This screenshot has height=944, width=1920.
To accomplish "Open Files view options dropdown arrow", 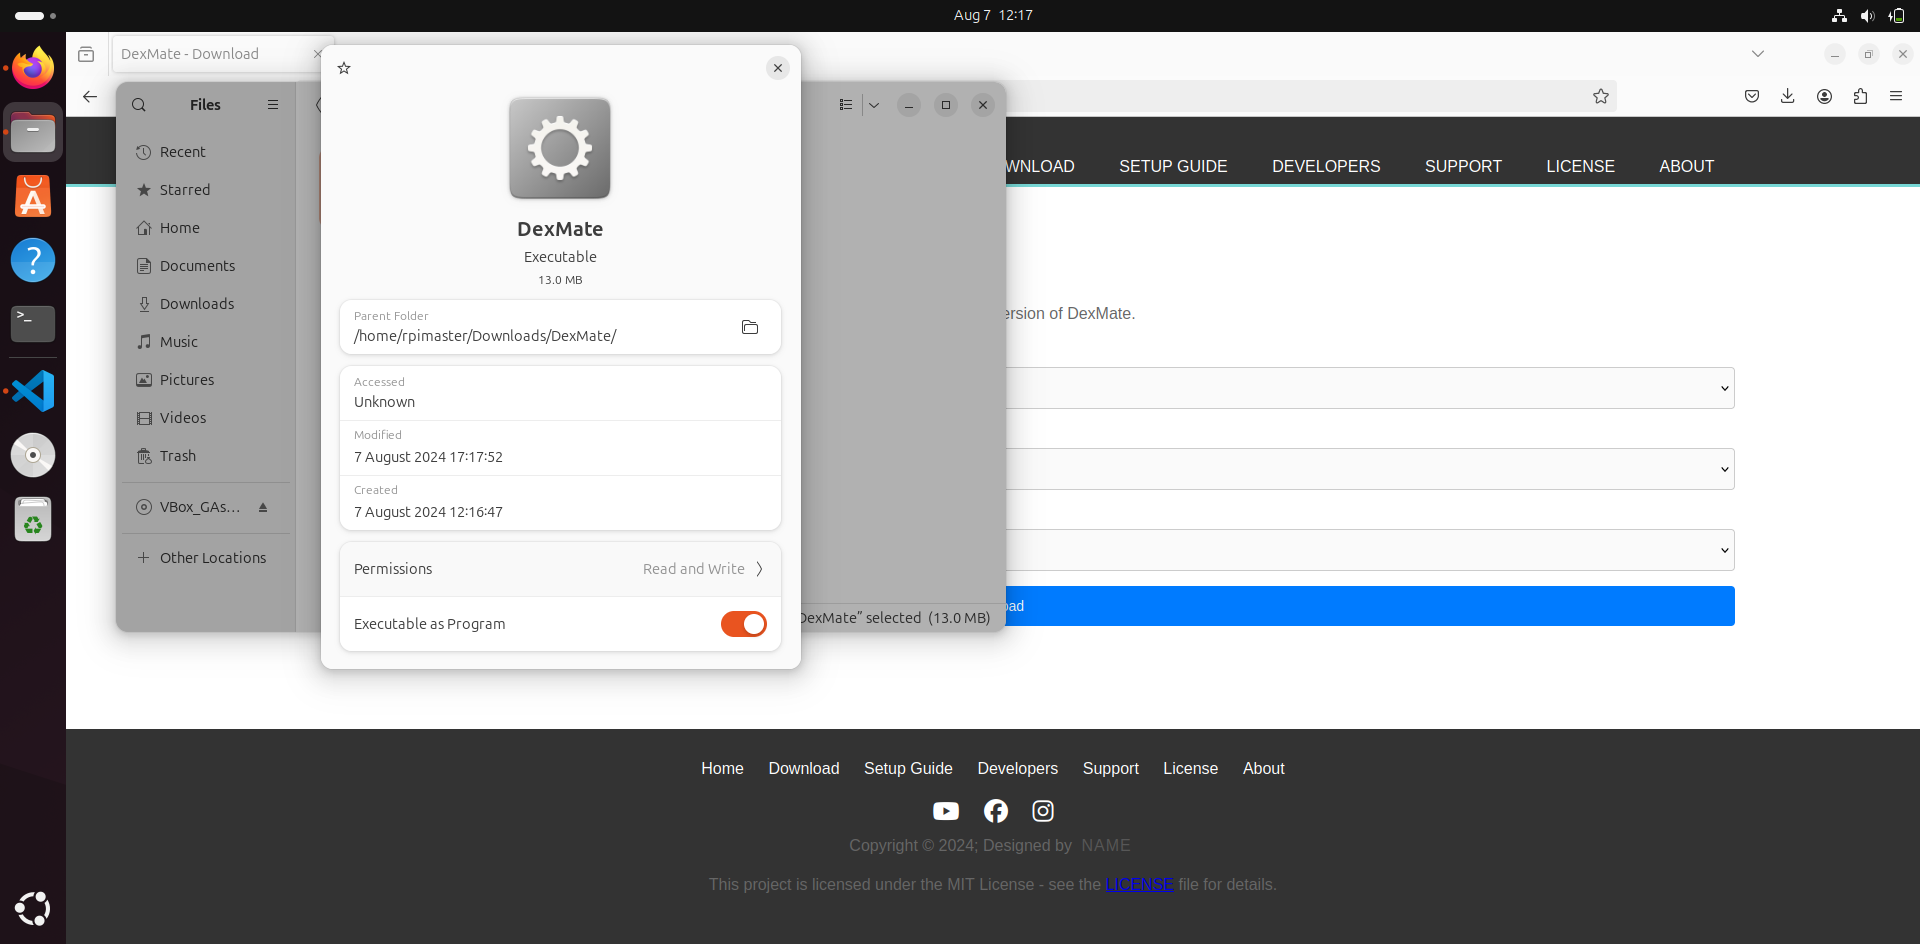I will [x=874, y=105].
